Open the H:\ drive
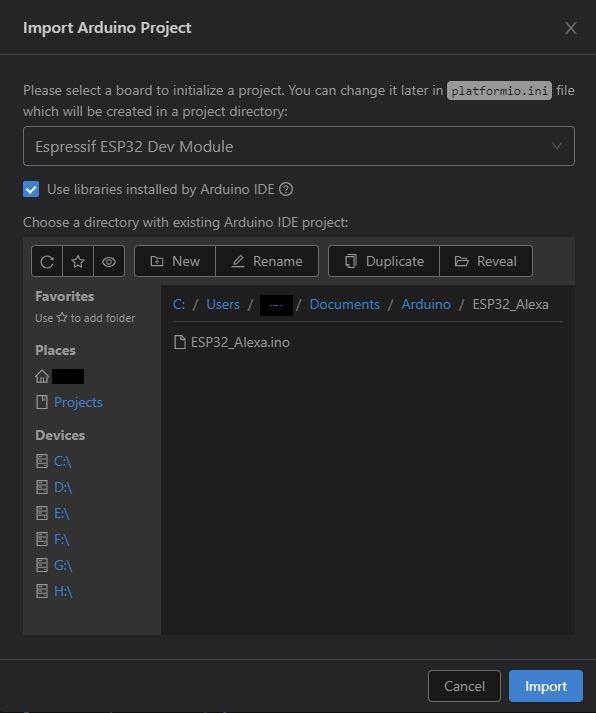Image resolution: width=596 pixels, height=713 pixels. (x=54, y=591)
